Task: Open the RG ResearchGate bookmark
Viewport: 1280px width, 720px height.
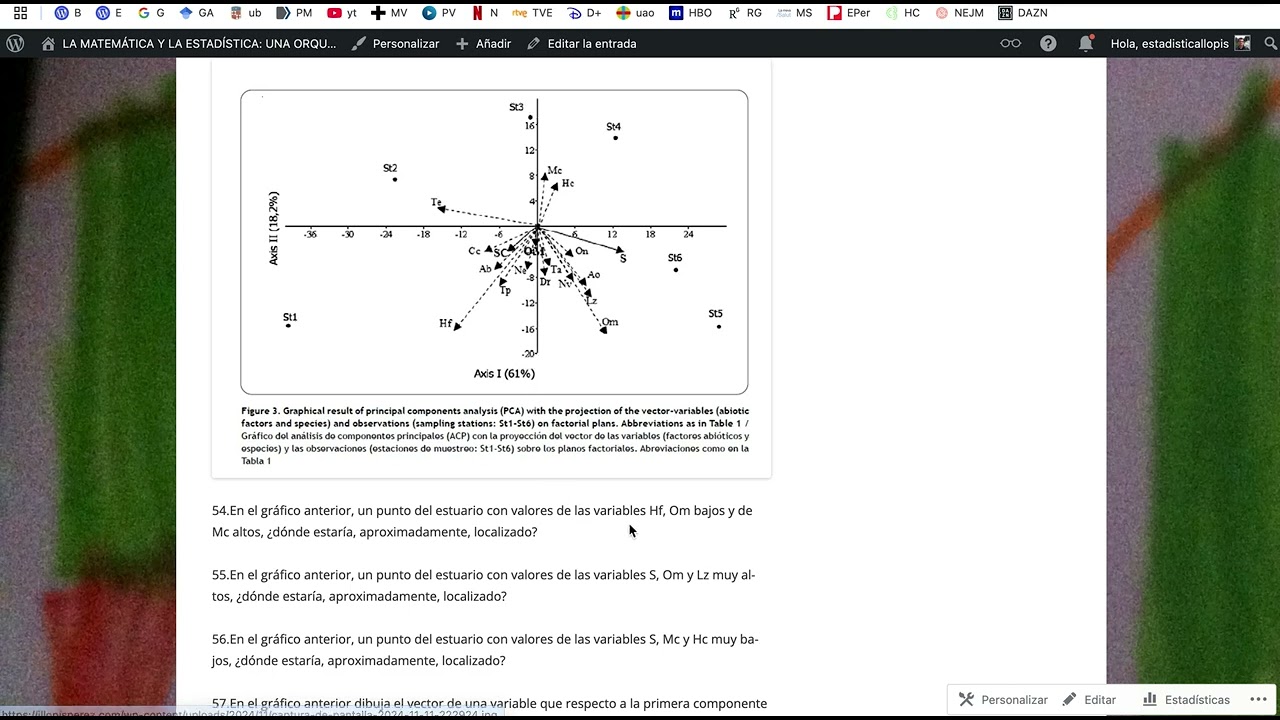Action: tap(745, 13)
